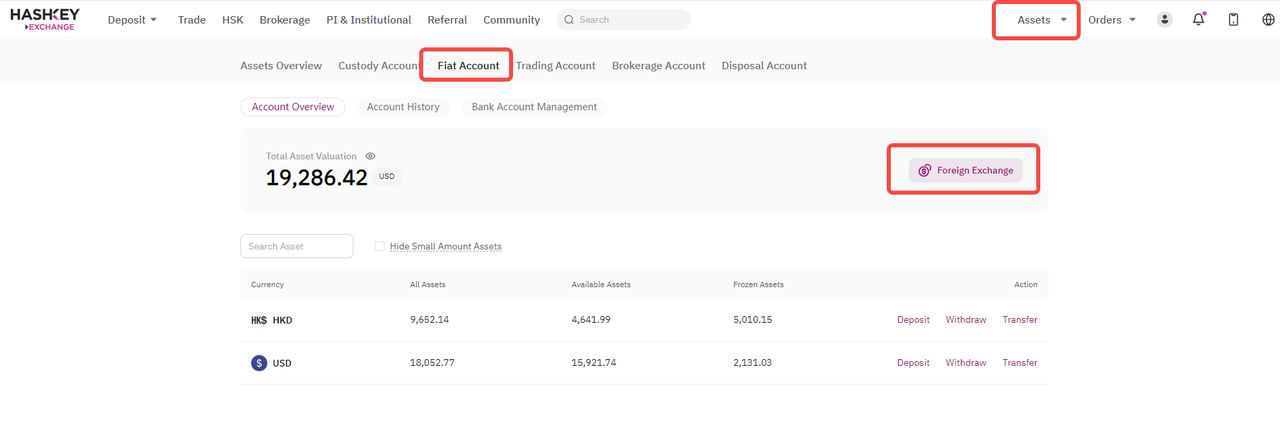Switch to Custody Account tab
Image resolution: width=1280 pixels, height=423 pixels.
[379, 66]
